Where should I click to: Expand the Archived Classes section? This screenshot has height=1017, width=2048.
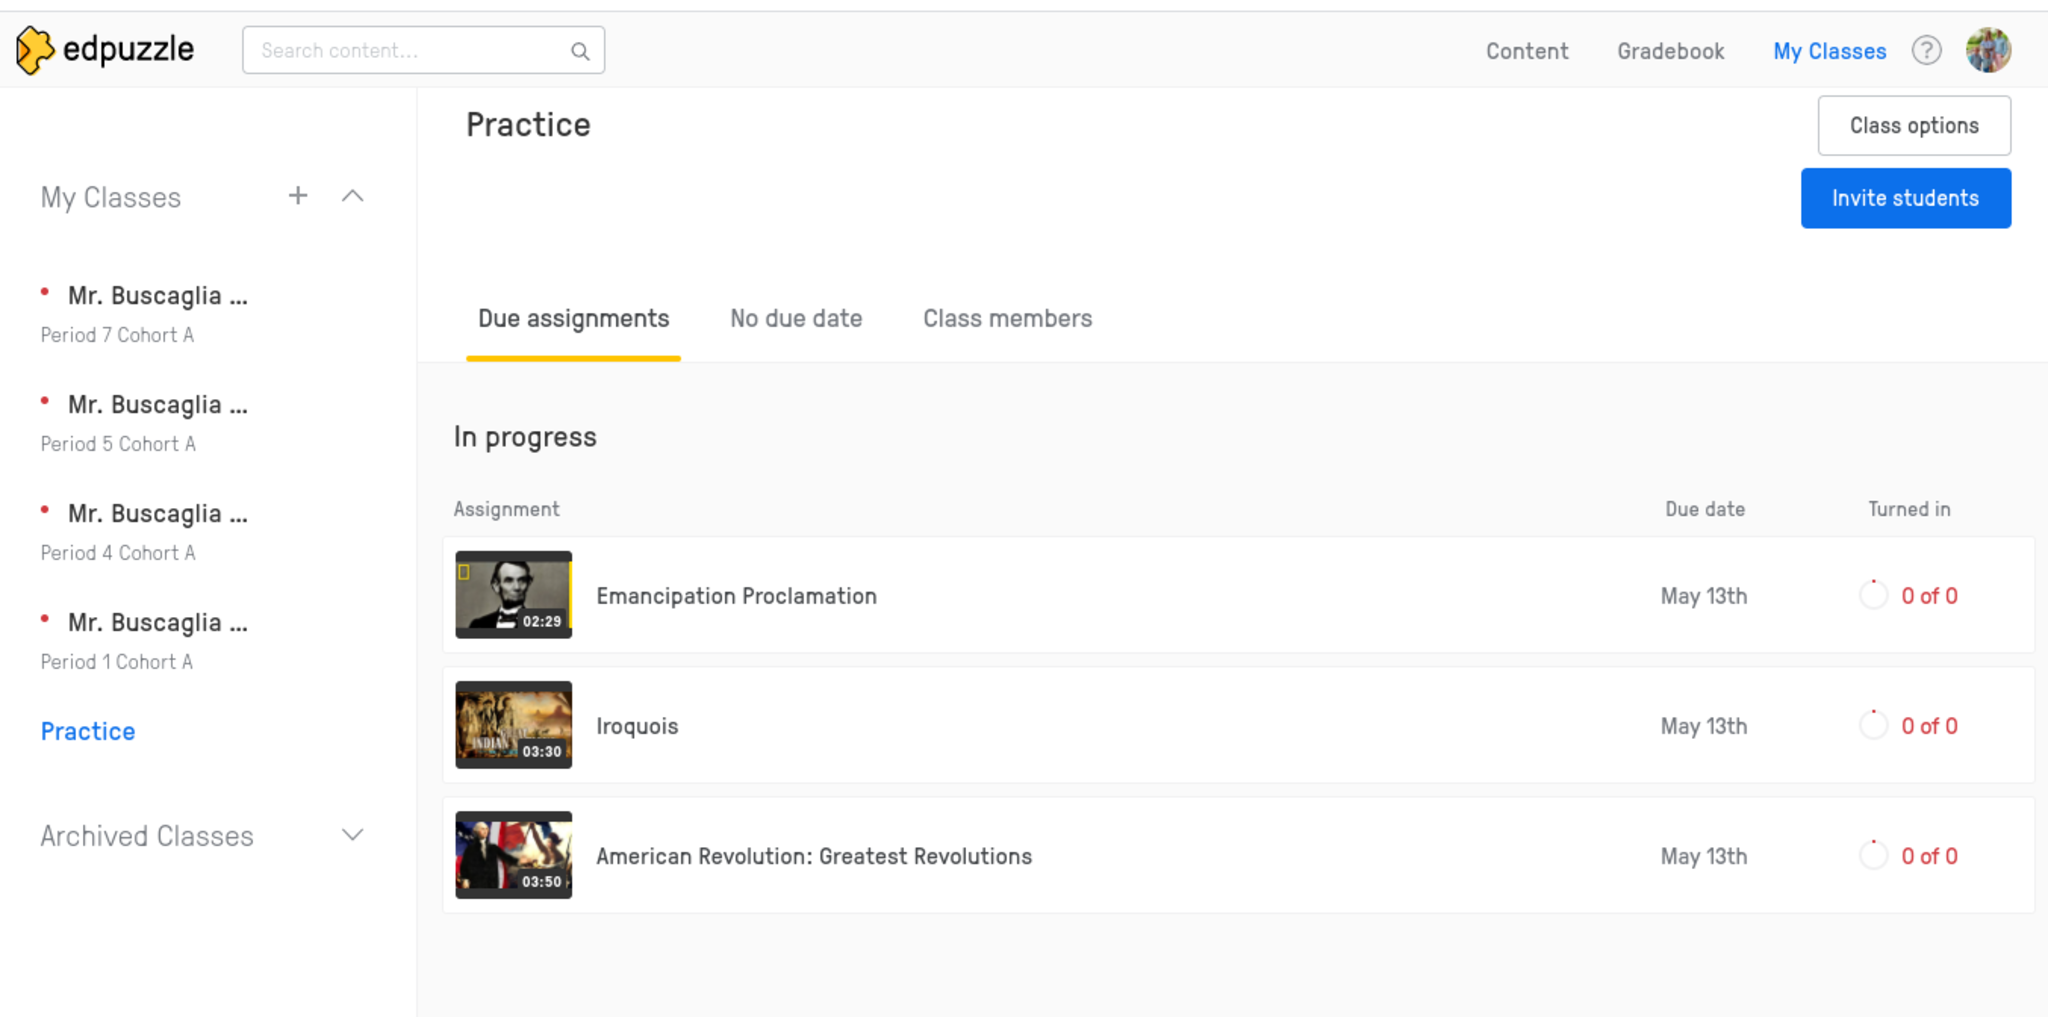[x=352, y=835]
